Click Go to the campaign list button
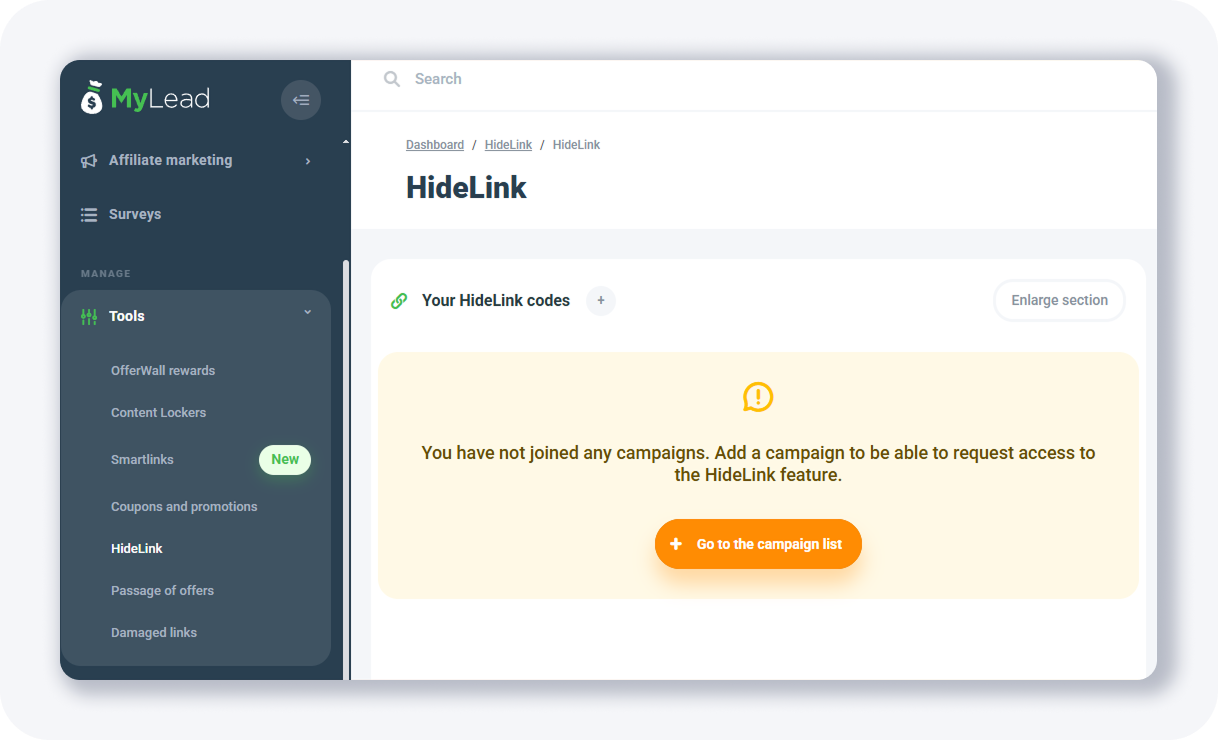 (758, 544)
